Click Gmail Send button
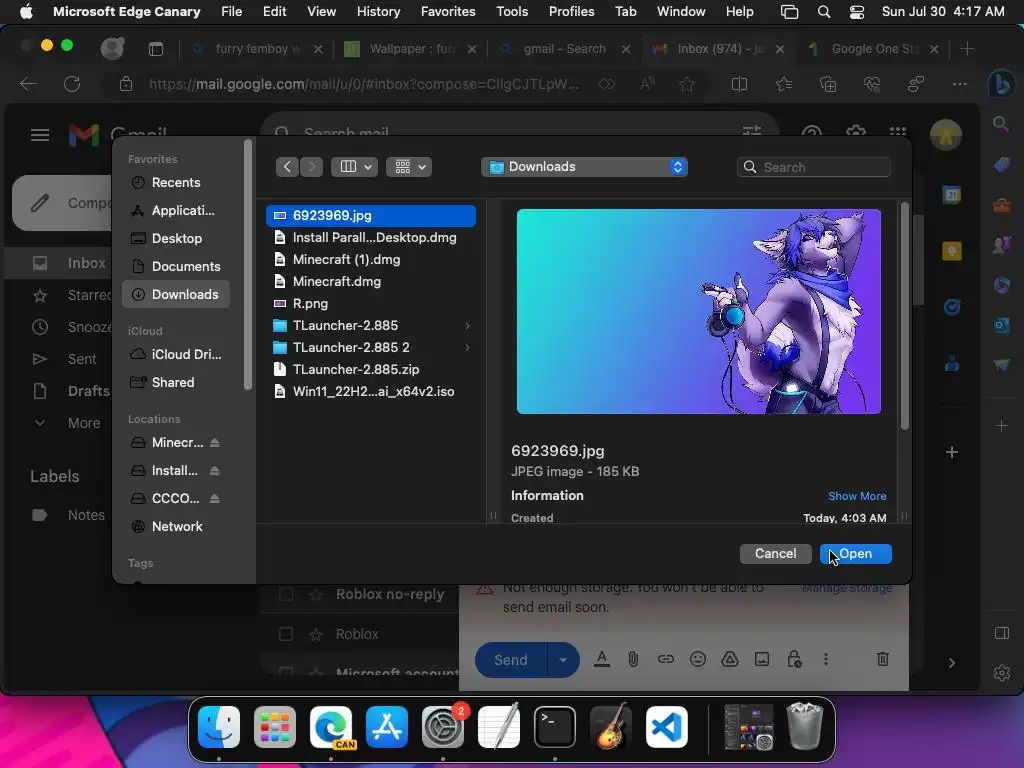This screenshot has width=1024, height=768. [x=511, y=660]
